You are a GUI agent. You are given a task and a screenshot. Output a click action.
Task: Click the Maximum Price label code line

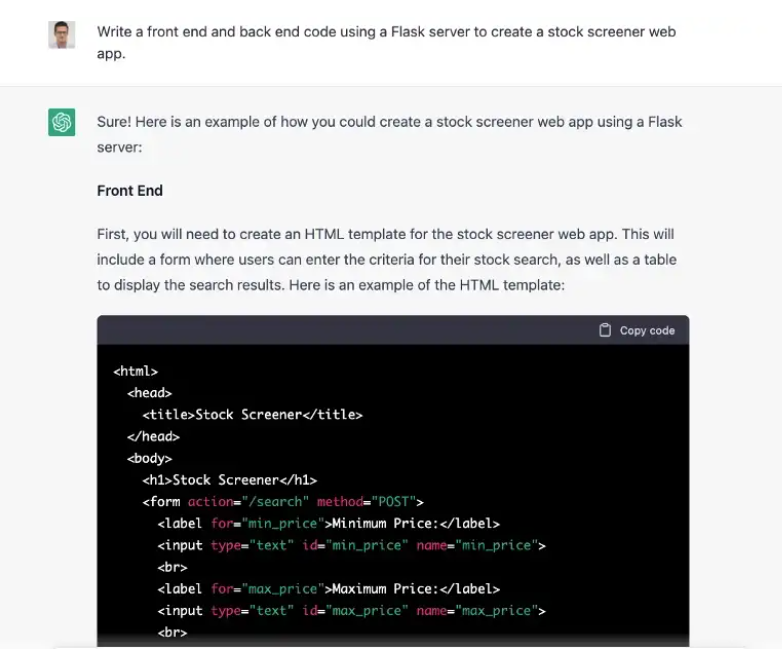click(328, 588)
